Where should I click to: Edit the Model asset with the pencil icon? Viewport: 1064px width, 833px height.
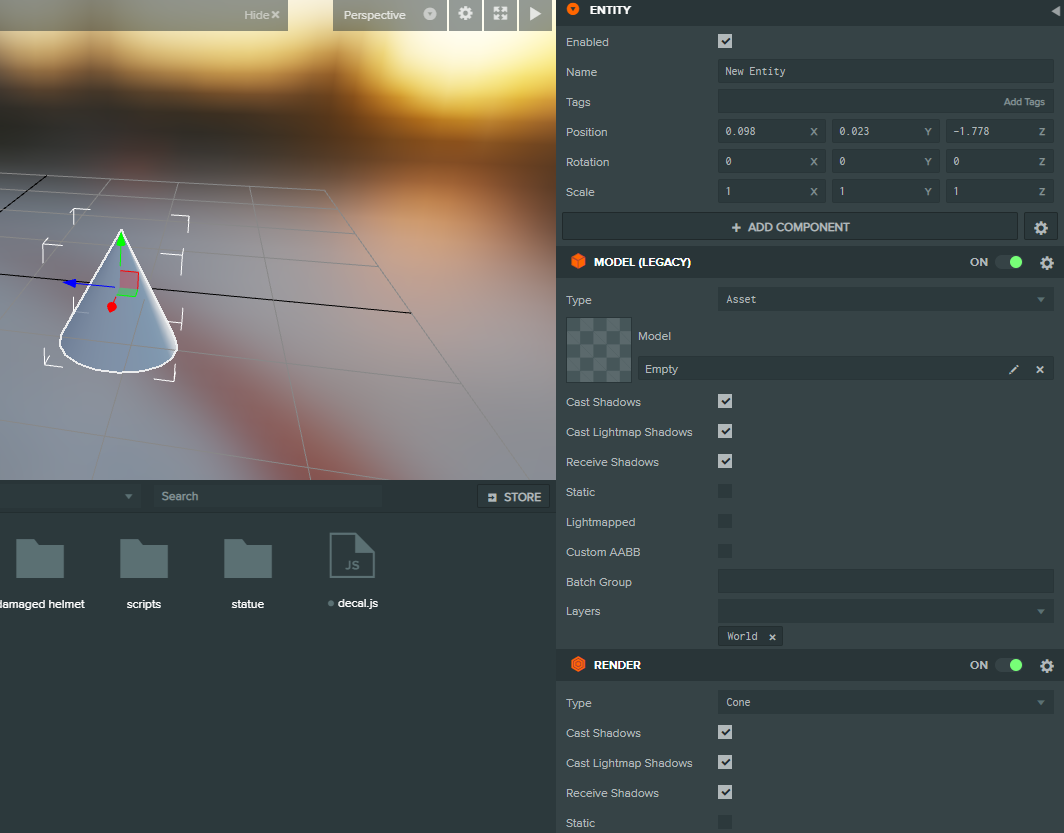point(1014,369)
